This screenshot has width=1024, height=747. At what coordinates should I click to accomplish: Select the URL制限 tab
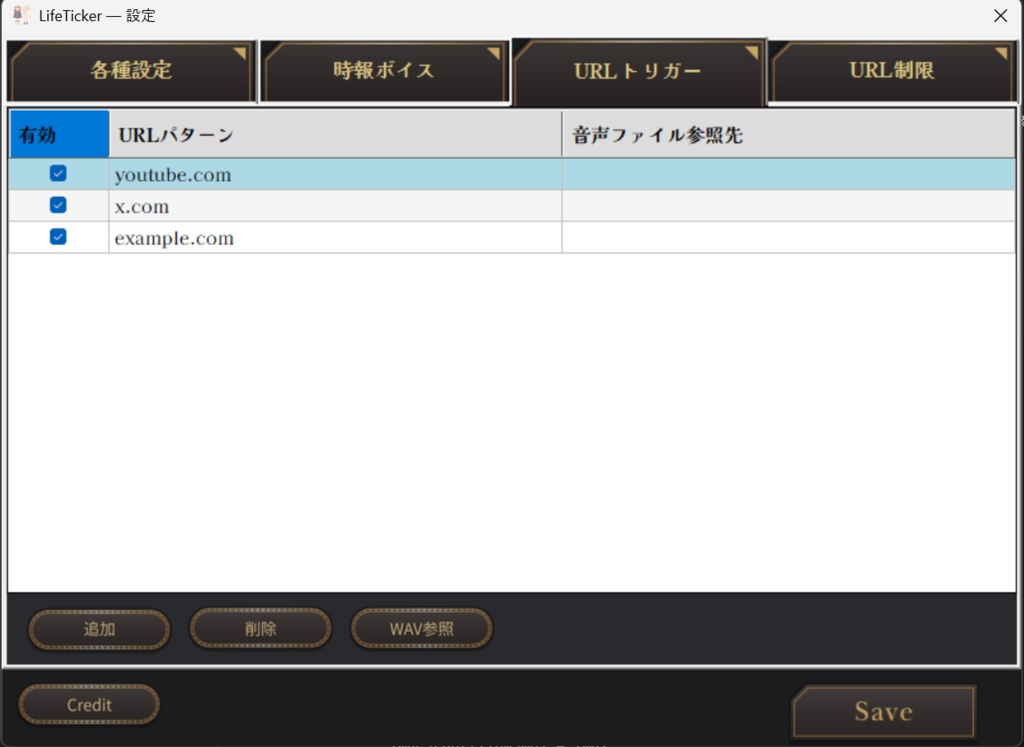(x=891, y=70)
